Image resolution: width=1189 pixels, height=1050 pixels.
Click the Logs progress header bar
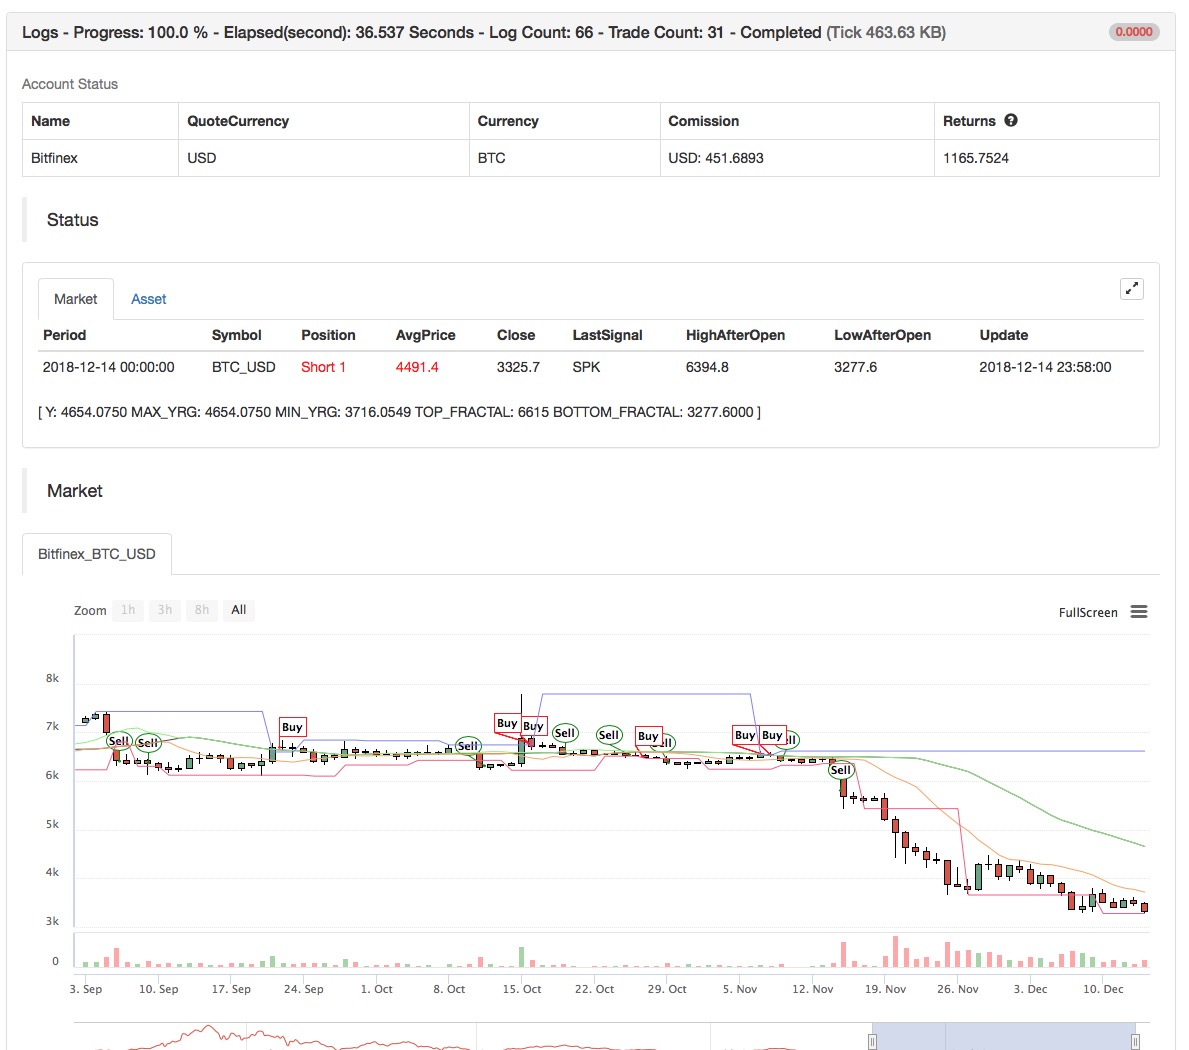591,32
